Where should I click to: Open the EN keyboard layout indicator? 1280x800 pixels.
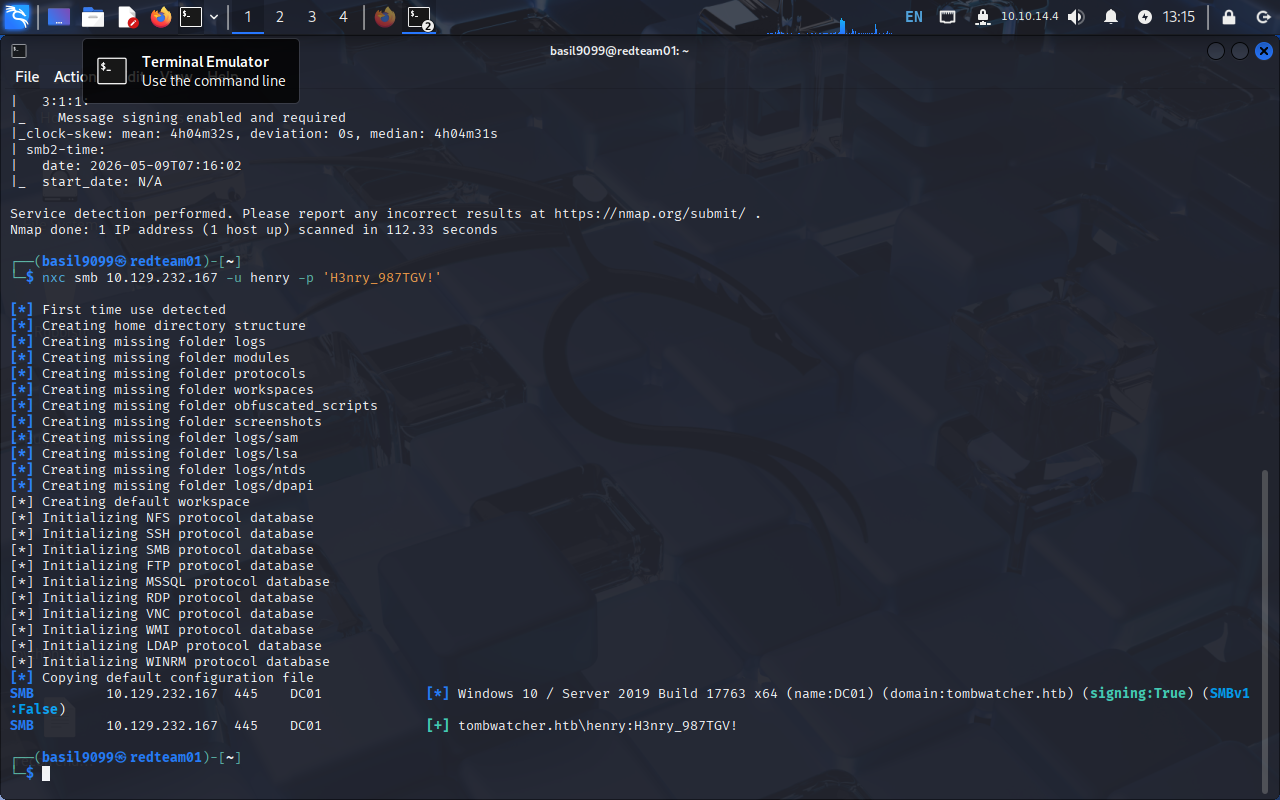[x=914, y=17]
